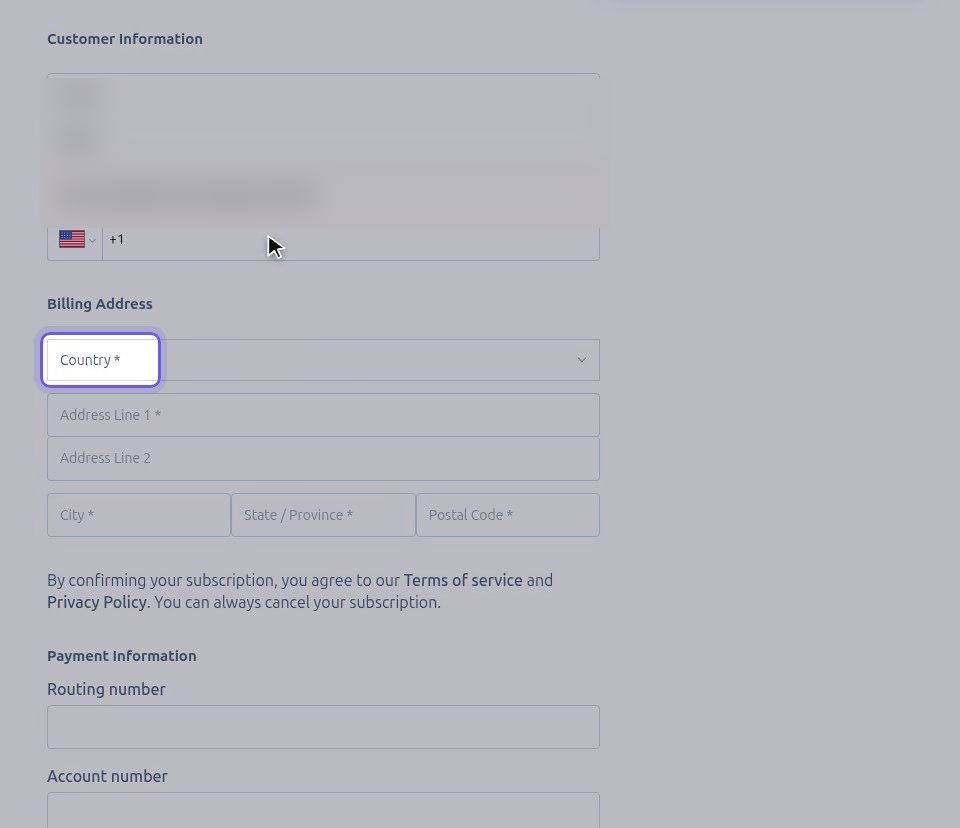Click the Payment Information heading
Image resolution: width=960 pixels, height=828 pixels.
pos(122,656)
